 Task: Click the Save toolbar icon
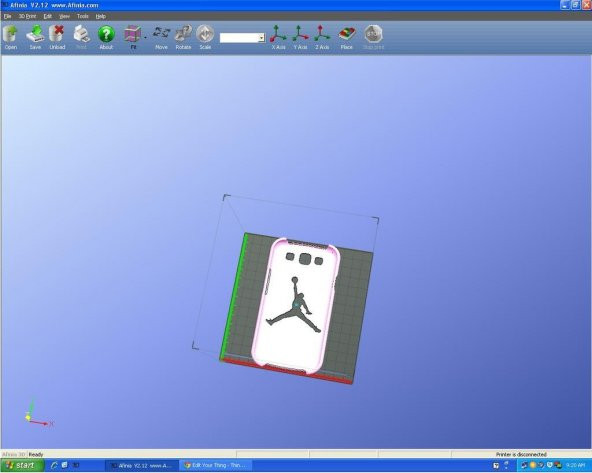coord(35,37)
